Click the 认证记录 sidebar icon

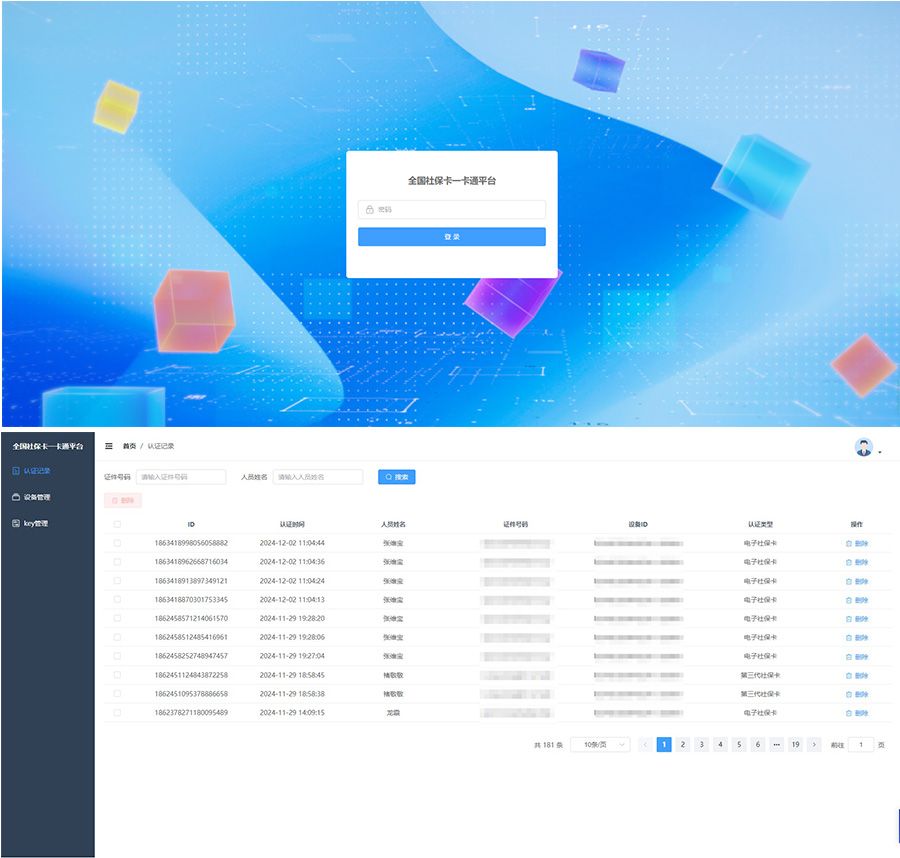tap(15, 471)
